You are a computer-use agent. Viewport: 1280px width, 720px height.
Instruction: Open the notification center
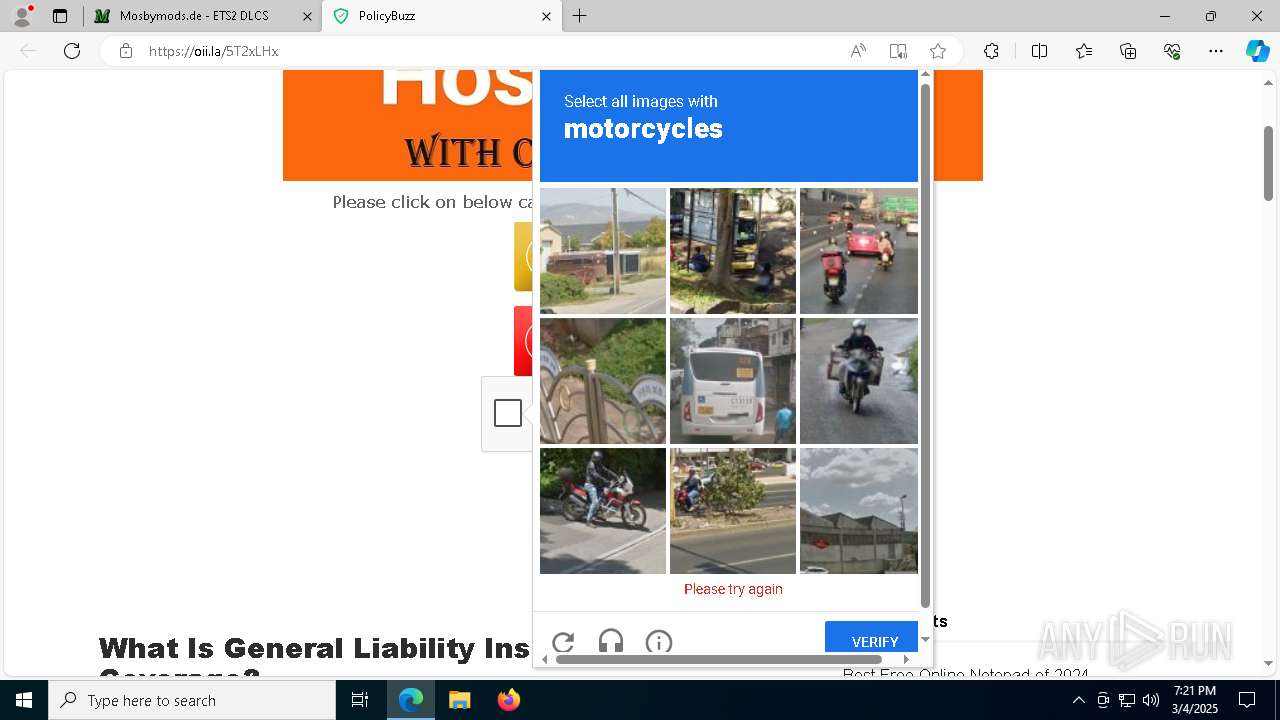tap(1247, 700)
